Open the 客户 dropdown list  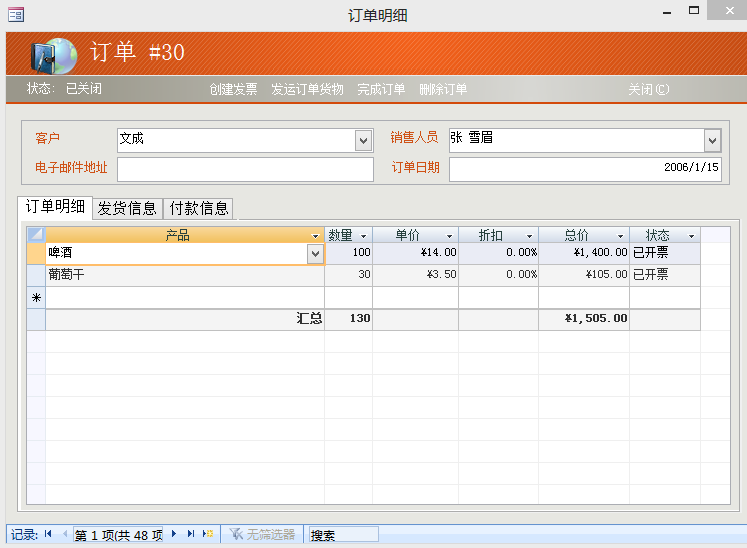click(x=363, y=141)
